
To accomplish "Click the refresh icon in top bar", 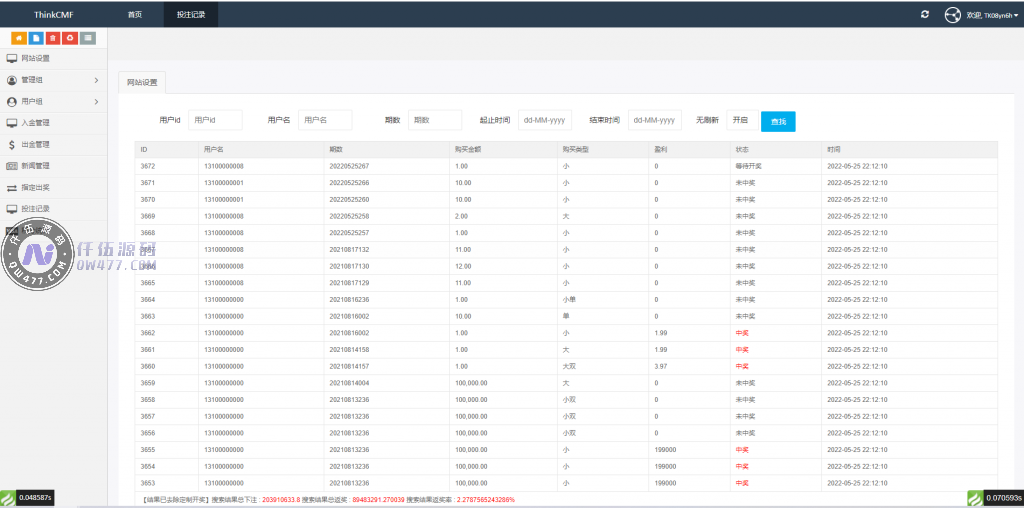I will point(925,14).
